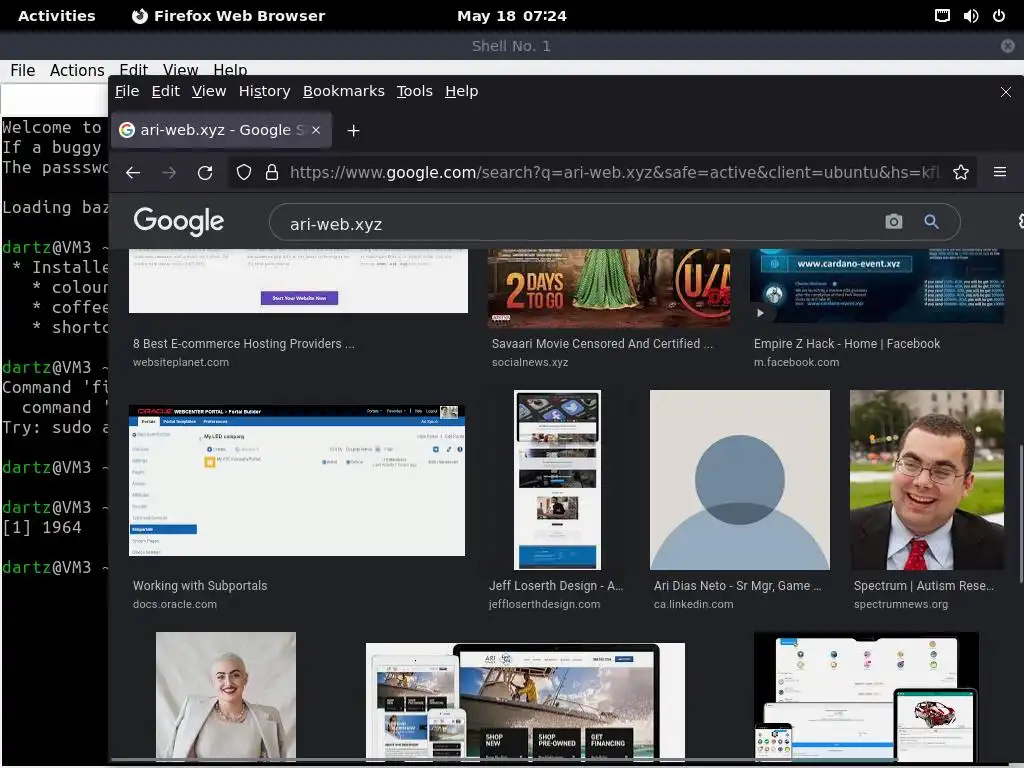Click the page vertical scrollbar thumb
1024x768 pixels.
[x=1021, y=514]
